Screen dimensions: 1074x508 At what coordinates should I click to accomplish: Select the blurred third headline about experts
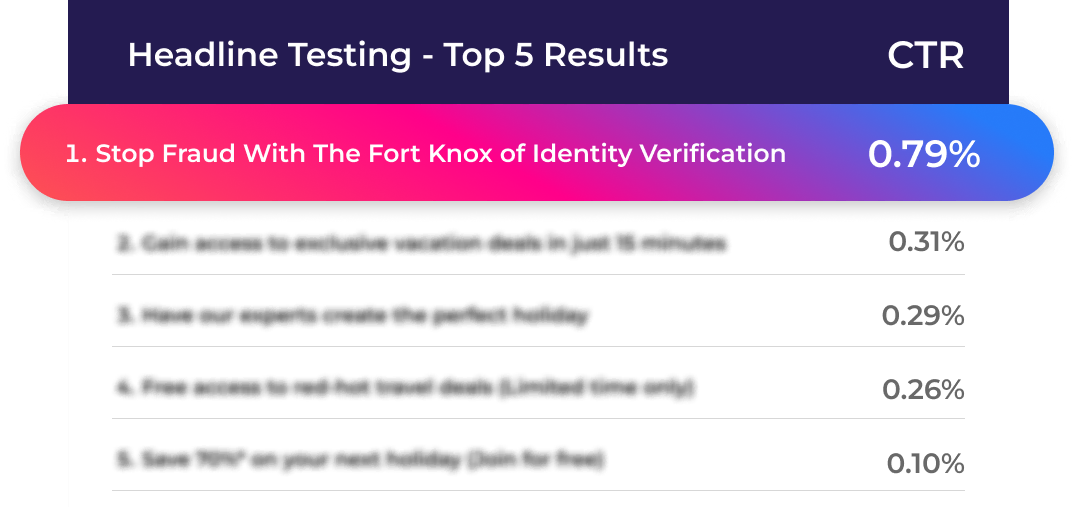(x=352, y=316)
